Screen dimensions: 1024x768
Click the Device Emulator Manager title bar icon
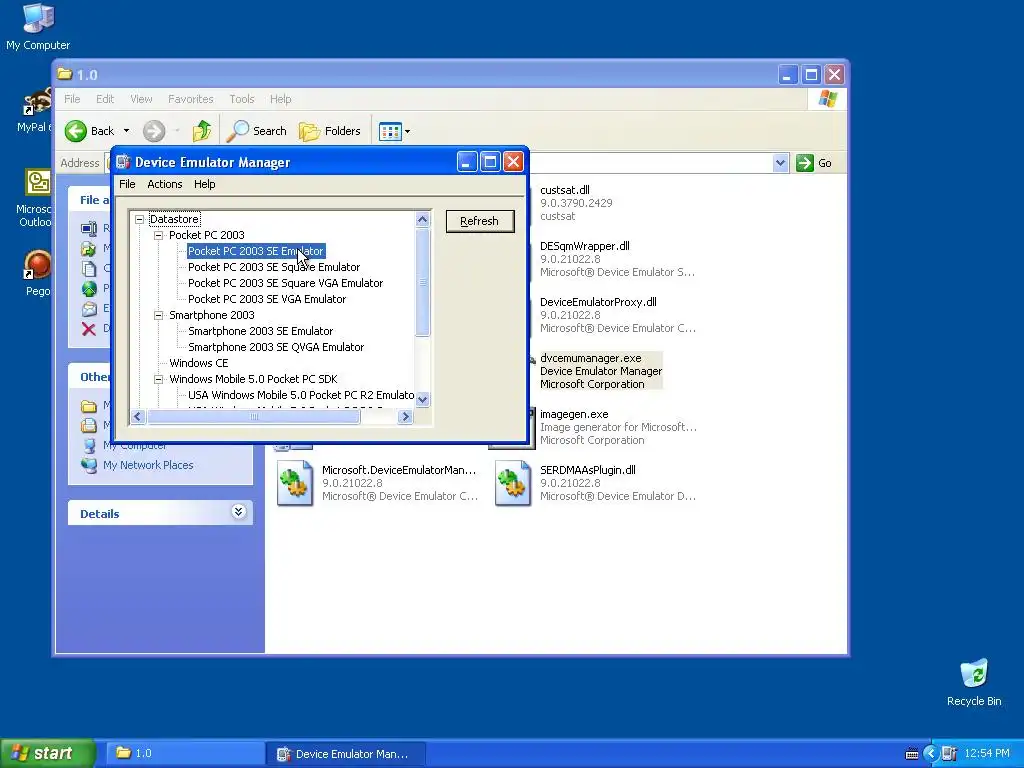tap(123, 162)
